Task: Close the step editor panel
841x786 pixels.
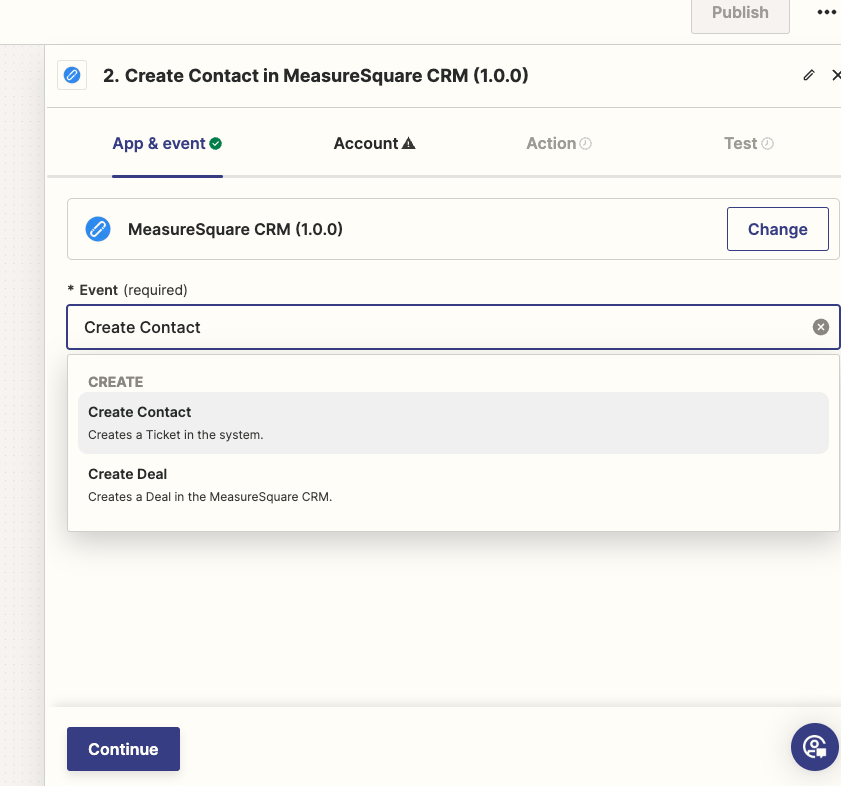Action: click(836, 75)
